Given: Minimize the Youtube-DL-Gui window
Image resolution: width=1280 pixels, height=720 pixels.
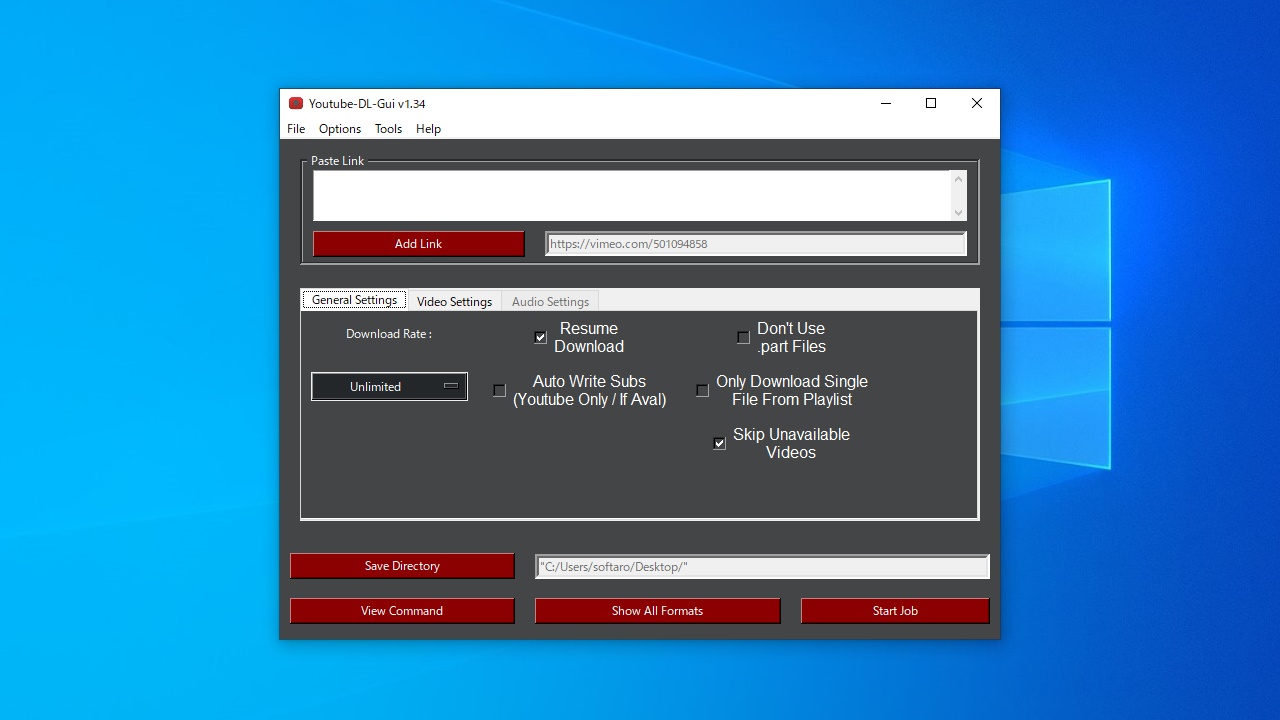Looking at the screenshot, I should click(886, 103).
